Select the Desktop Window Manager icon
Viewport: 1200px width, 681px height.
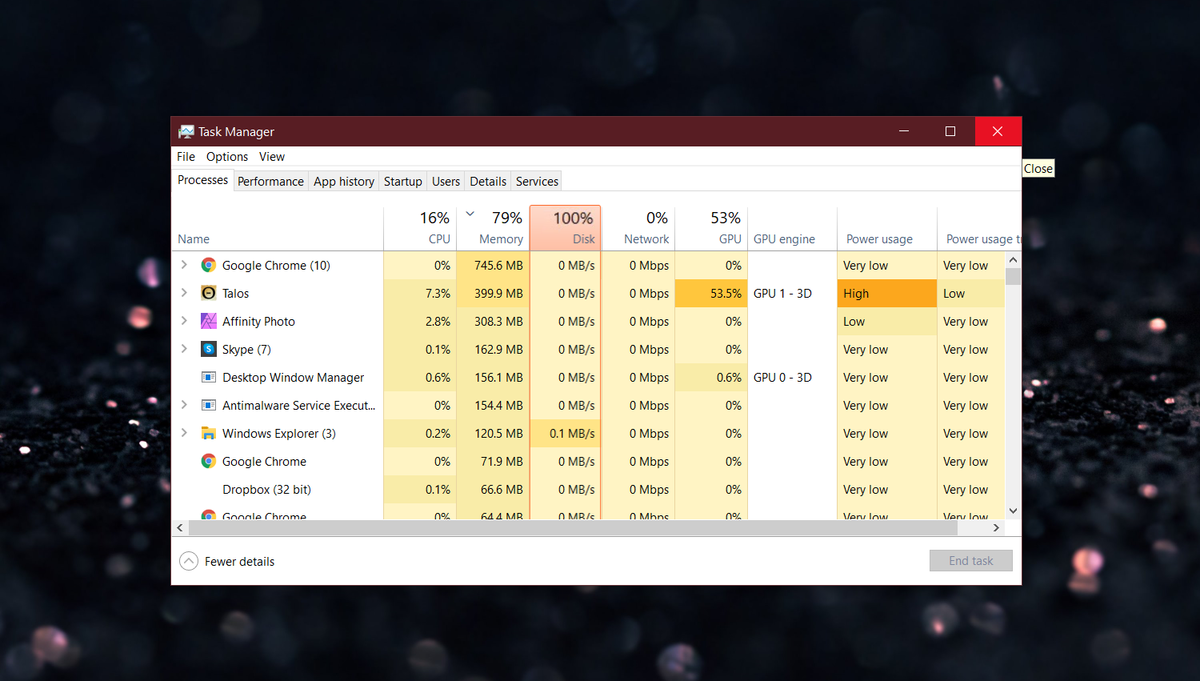pos(208,377)
